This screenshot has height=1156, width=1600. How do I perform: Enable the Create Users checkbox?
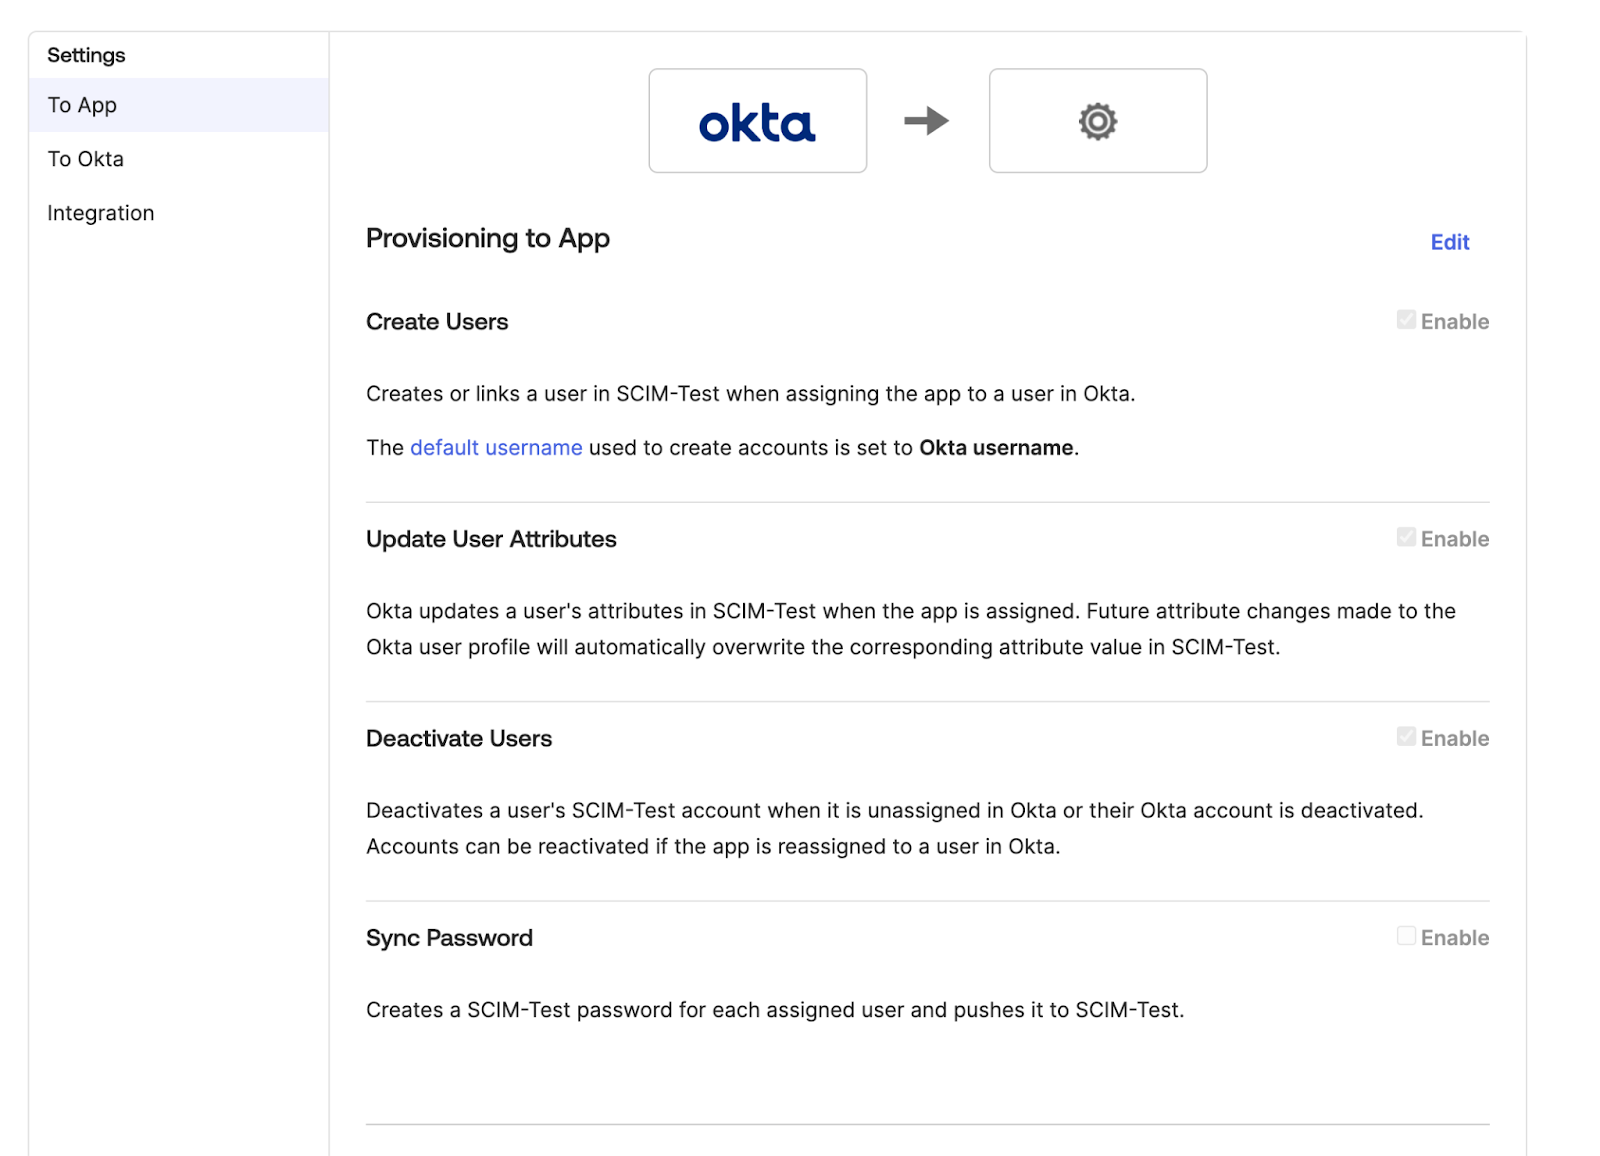1406,320
